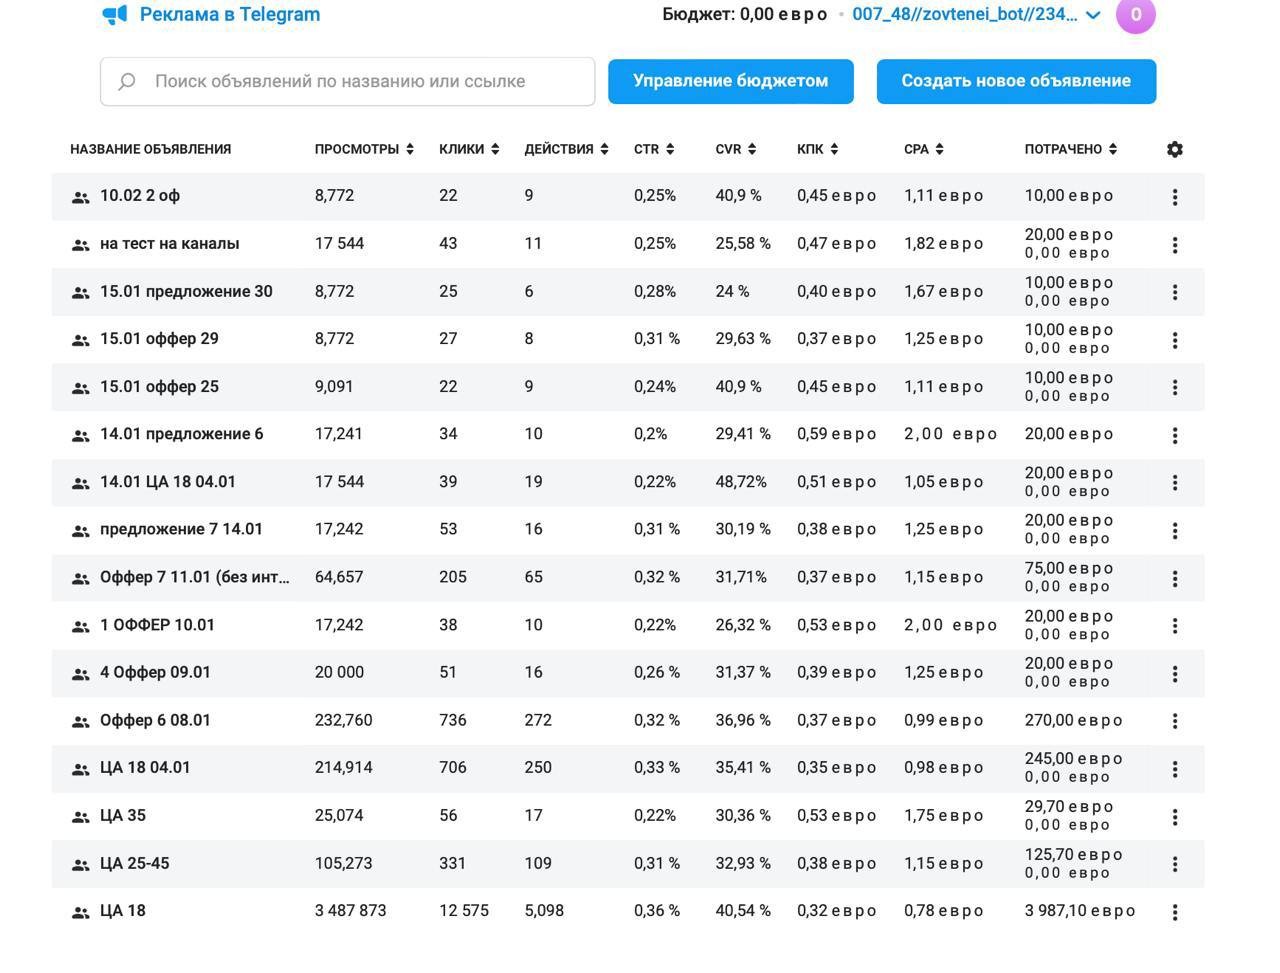Click Управление бюджетом button
This screenshot has width=1280, height=973.
coord(730,81)
